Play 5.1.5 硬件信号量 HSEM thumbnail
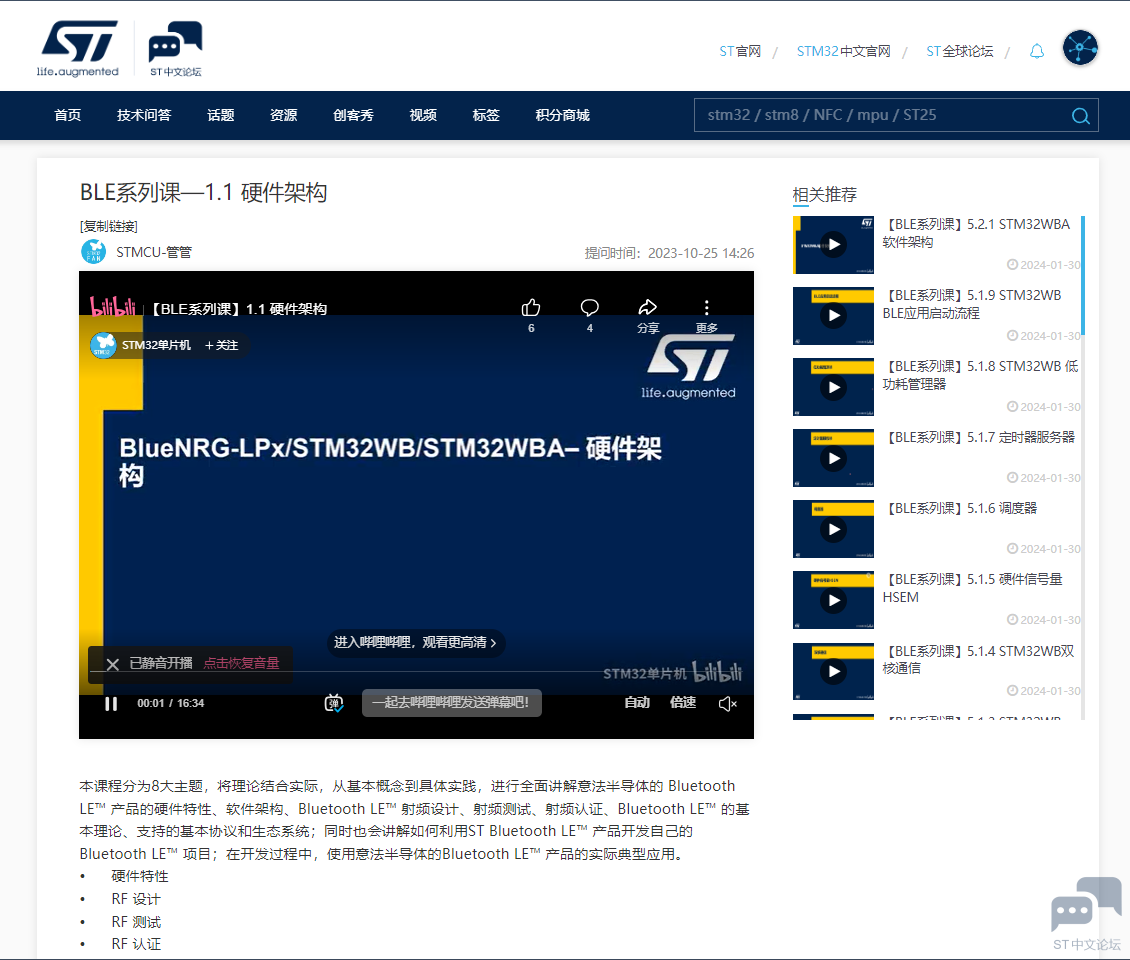1130x960 pixels. pos(833,600)
